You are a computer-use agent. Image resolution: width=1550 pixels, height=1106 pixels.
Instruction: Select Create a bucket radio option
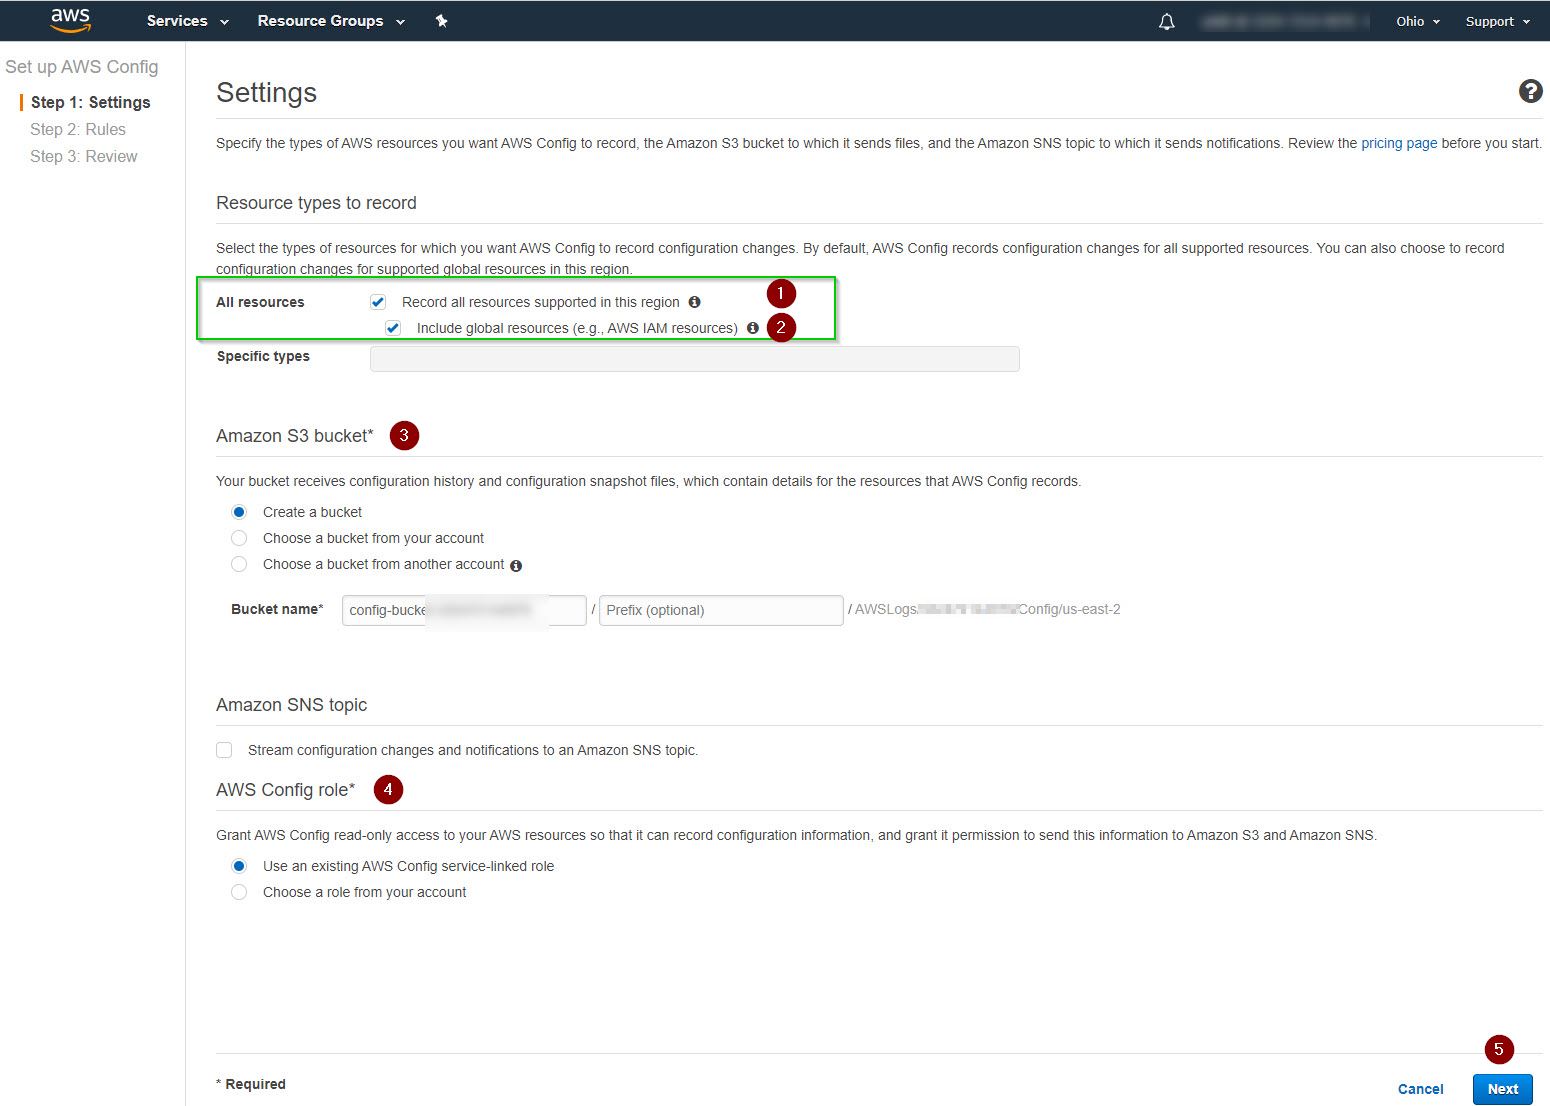click(x=239, y=512)
